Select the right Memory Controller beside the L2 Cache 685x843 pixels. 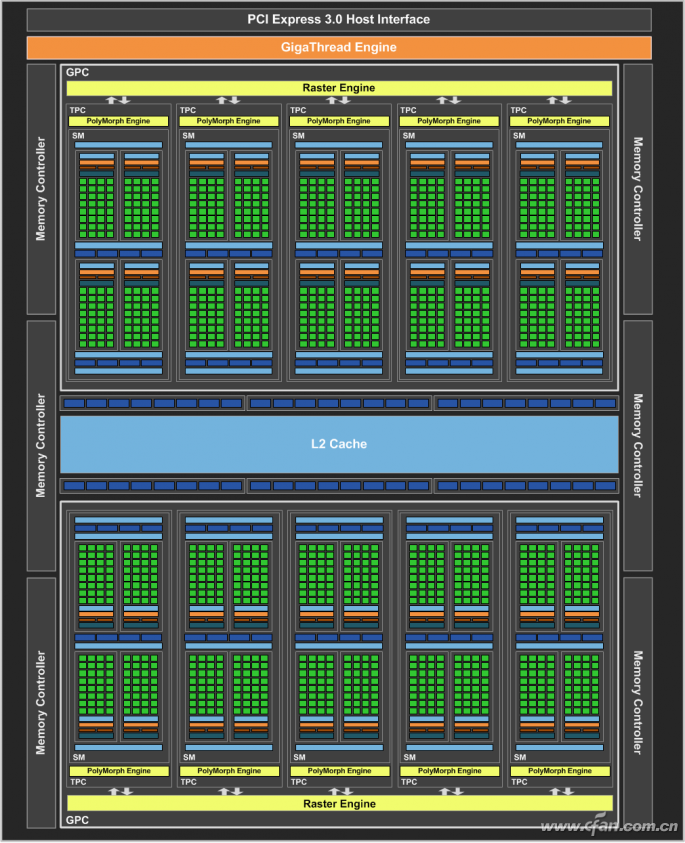point(638,446)
